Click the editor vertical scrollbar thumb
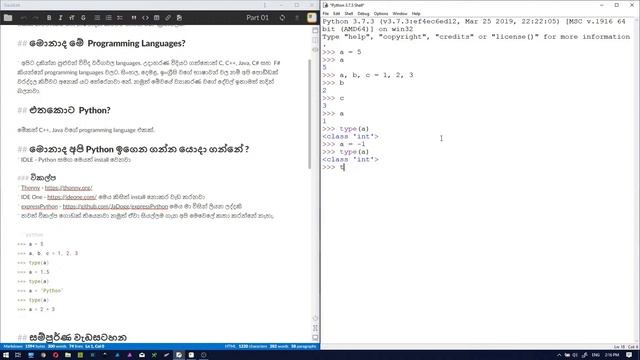This screenshot has width=640, height=360. coord(309,114)
